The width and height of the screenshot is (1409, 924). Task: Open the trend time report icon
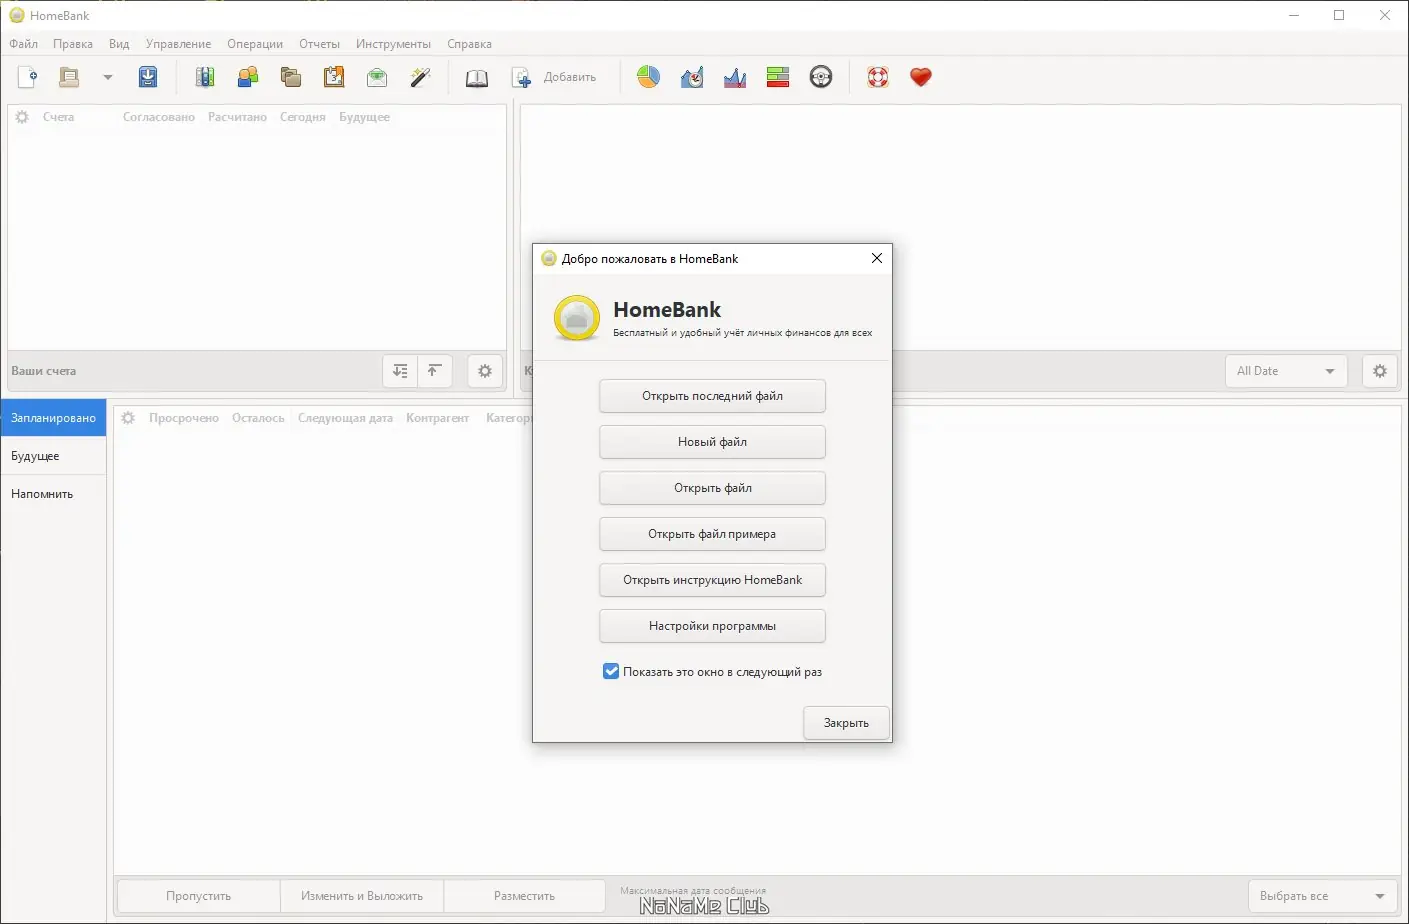(x=692, y=77)
